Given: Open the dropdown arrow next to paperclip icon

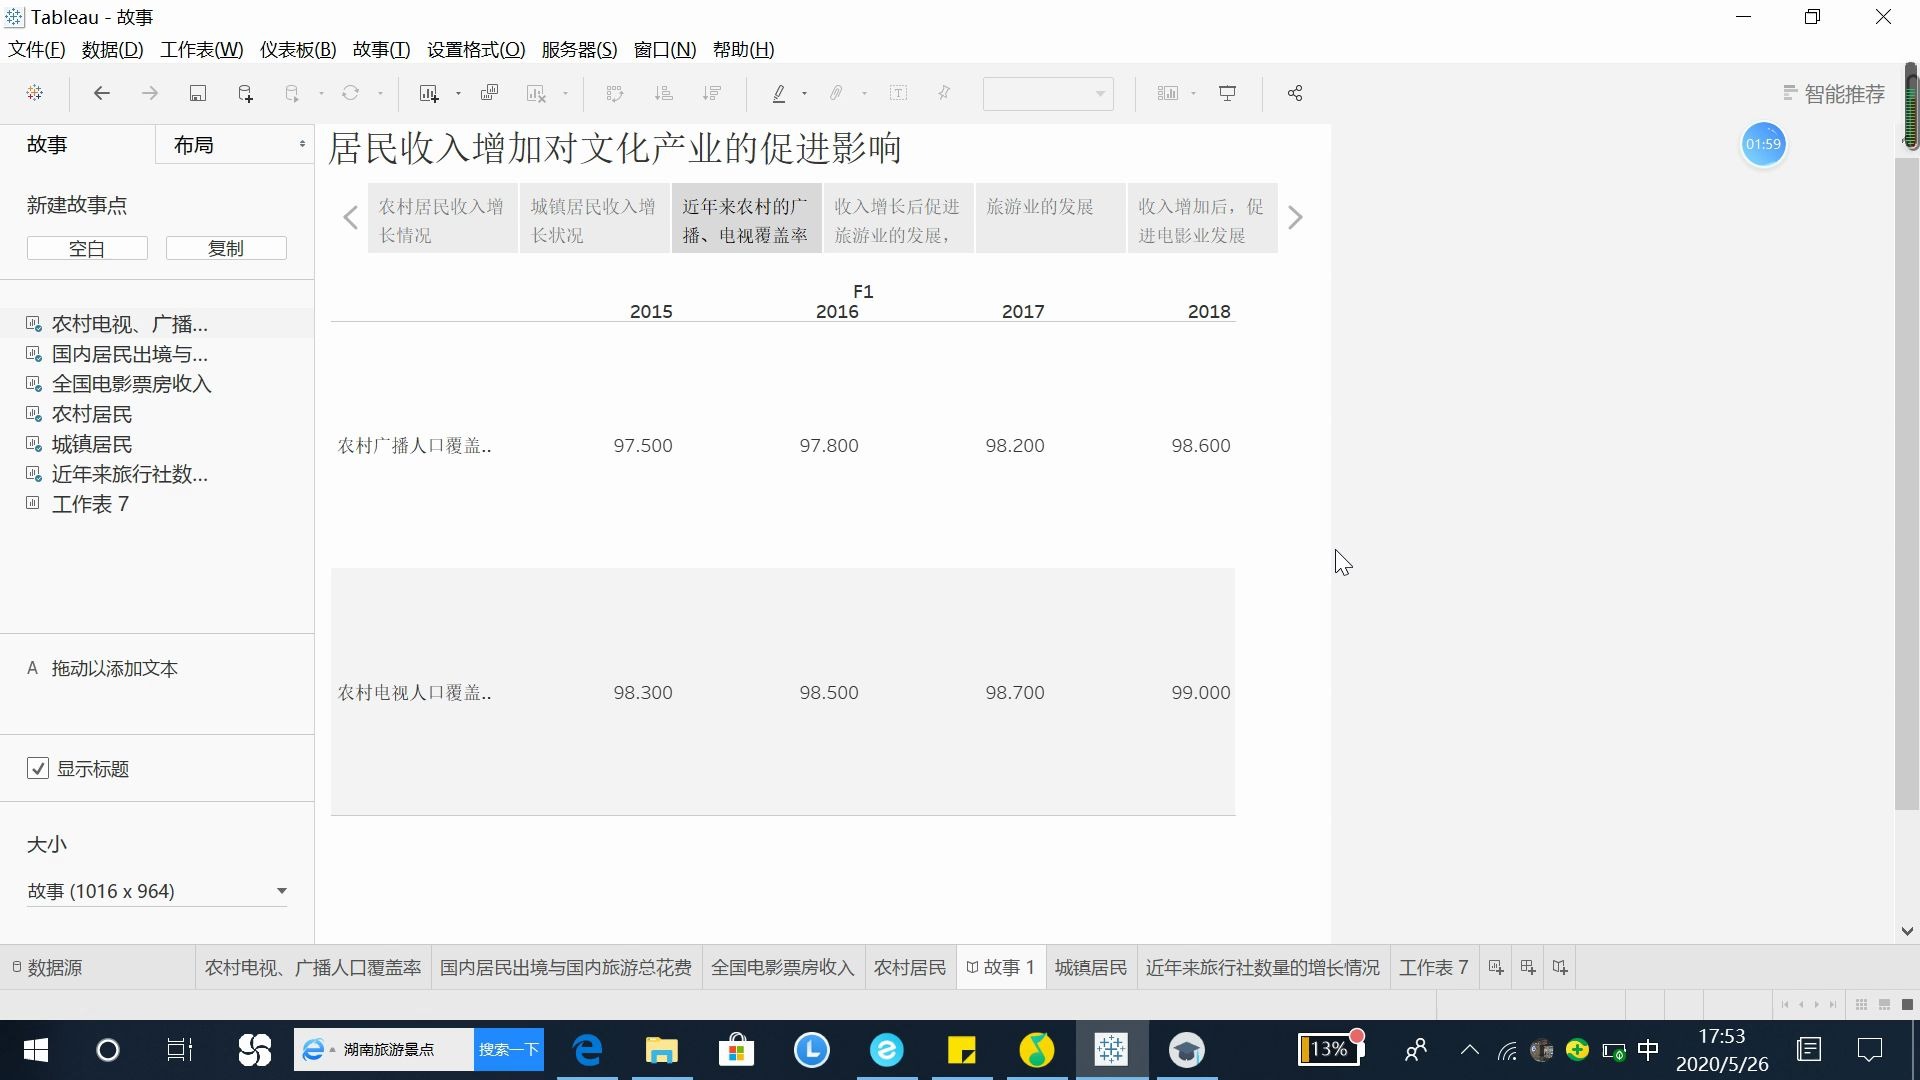Looking at the screenshot, I should click(x=864, y=93).
